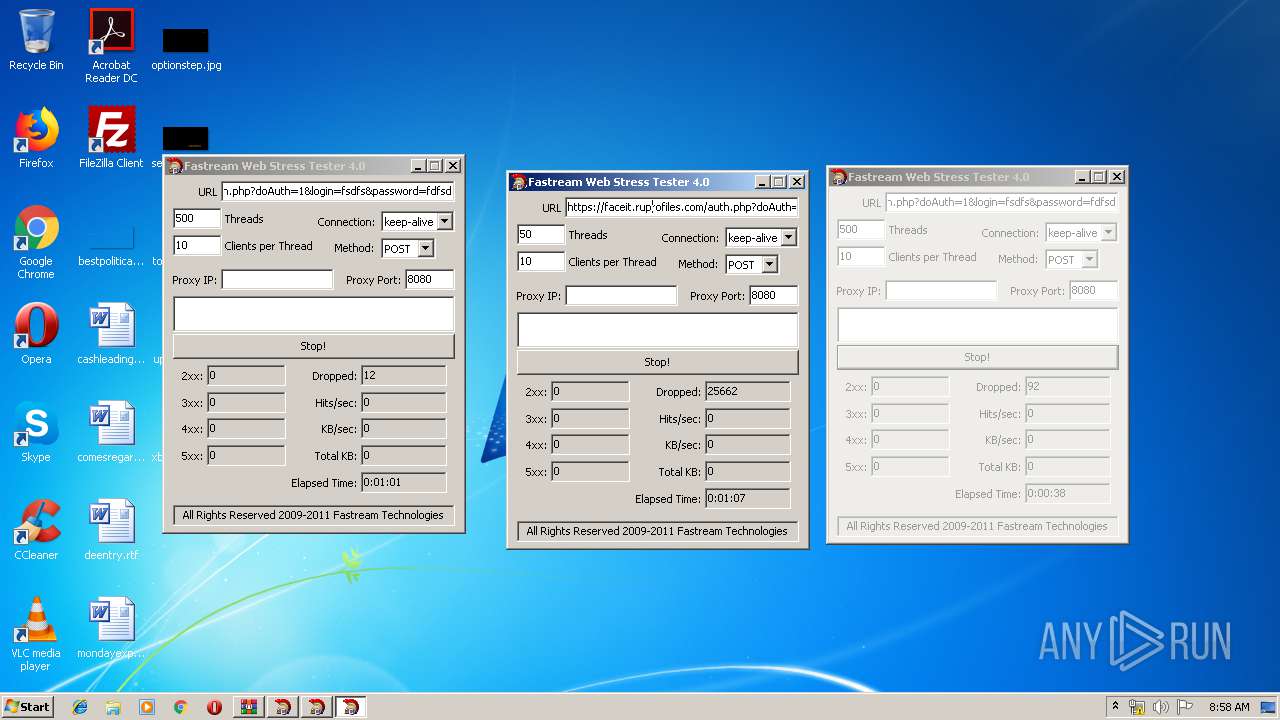Focus URL field in 50-thread window
The width and height of the screenshot is (1280, 720).
click(682, 208)
